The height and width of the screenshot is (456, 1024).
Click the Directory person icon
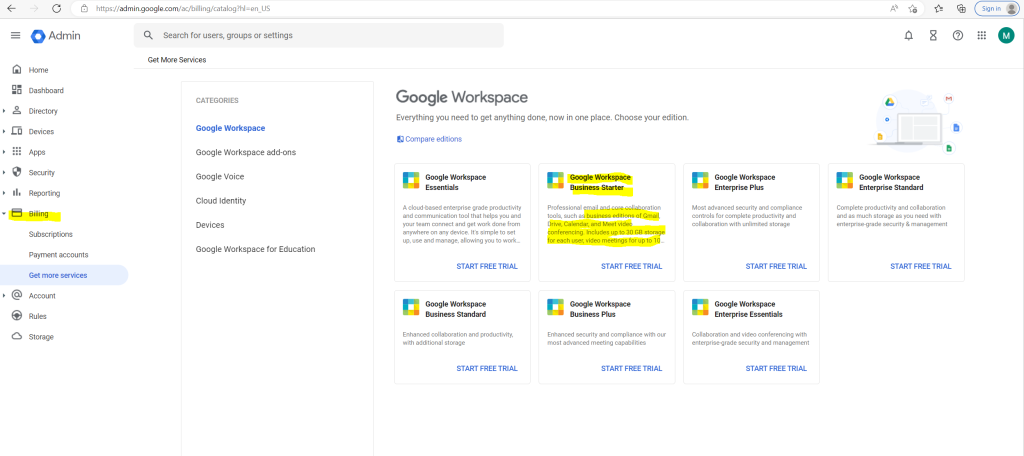(17, 110)
